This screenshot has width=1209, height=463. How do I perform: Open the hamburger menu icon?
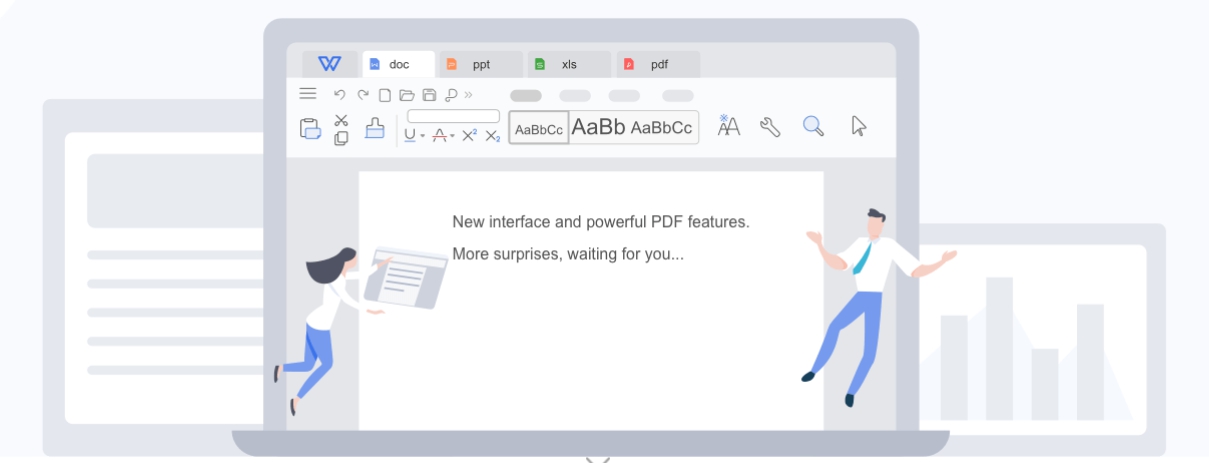click(x=308, y=94)
